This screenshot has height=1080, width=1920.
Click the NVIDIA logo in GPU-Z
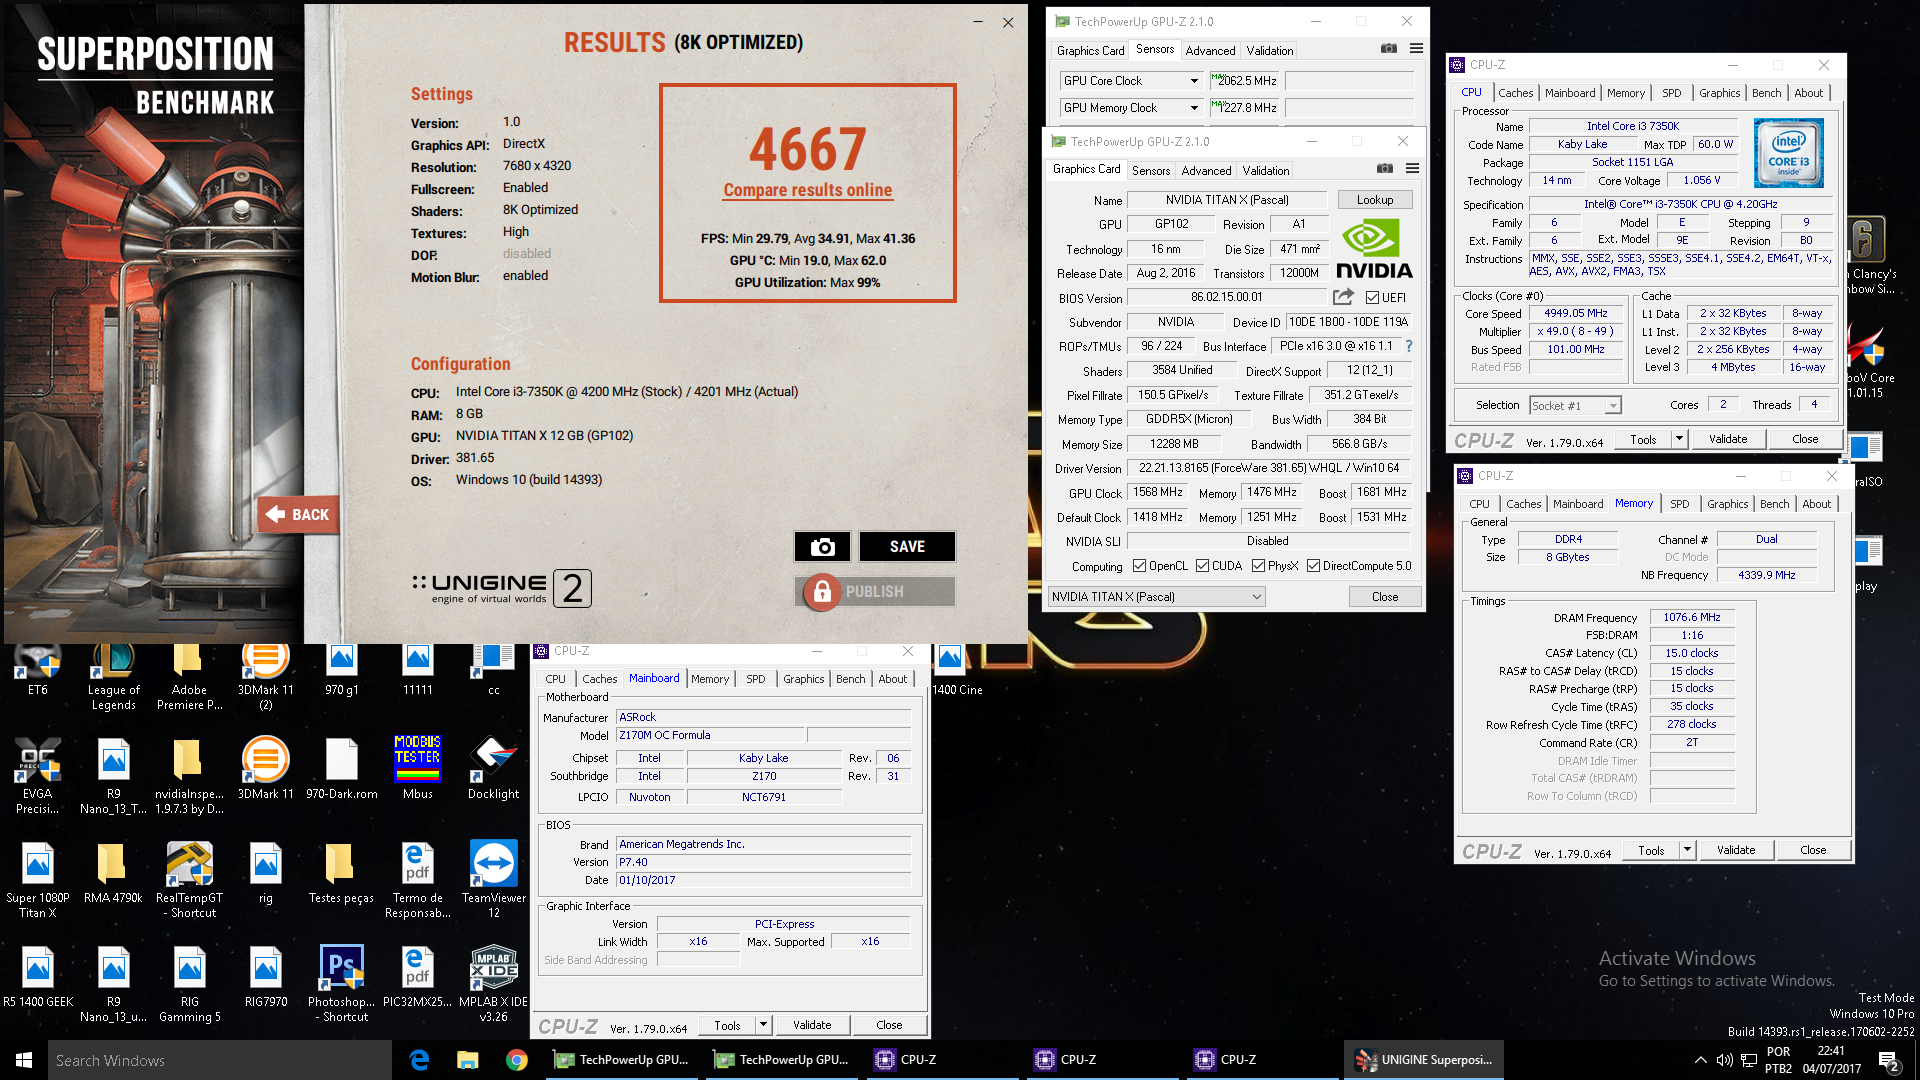pyautogui.click(x=1374, y=250)
